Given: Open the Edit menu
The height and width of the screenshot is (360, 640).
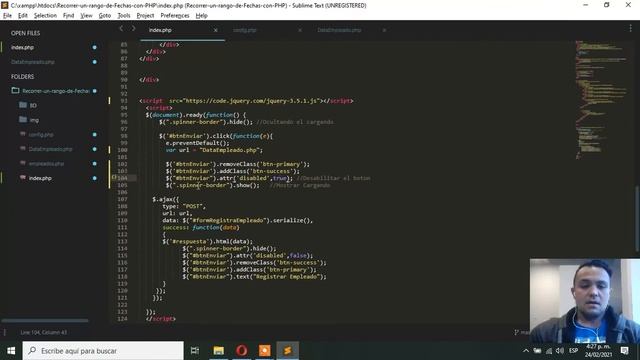Looking at the screenshot, I should 23,16.
